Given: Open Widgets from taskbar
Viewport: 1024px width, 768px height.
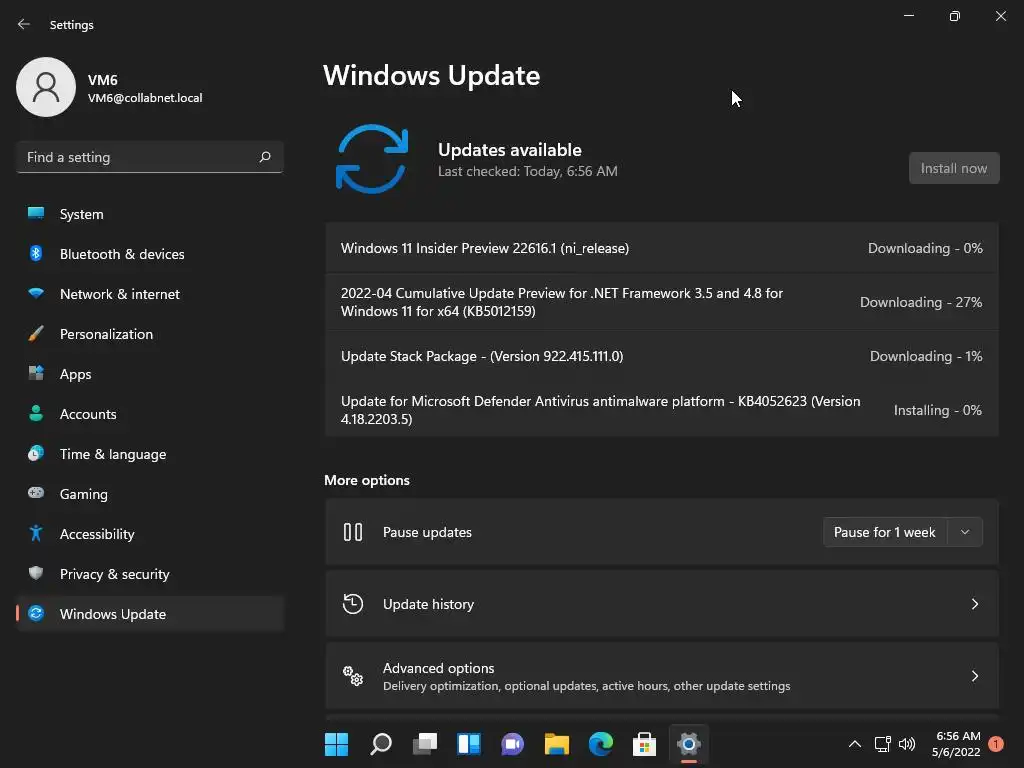Looking at the screenshot, I should 469,744.
